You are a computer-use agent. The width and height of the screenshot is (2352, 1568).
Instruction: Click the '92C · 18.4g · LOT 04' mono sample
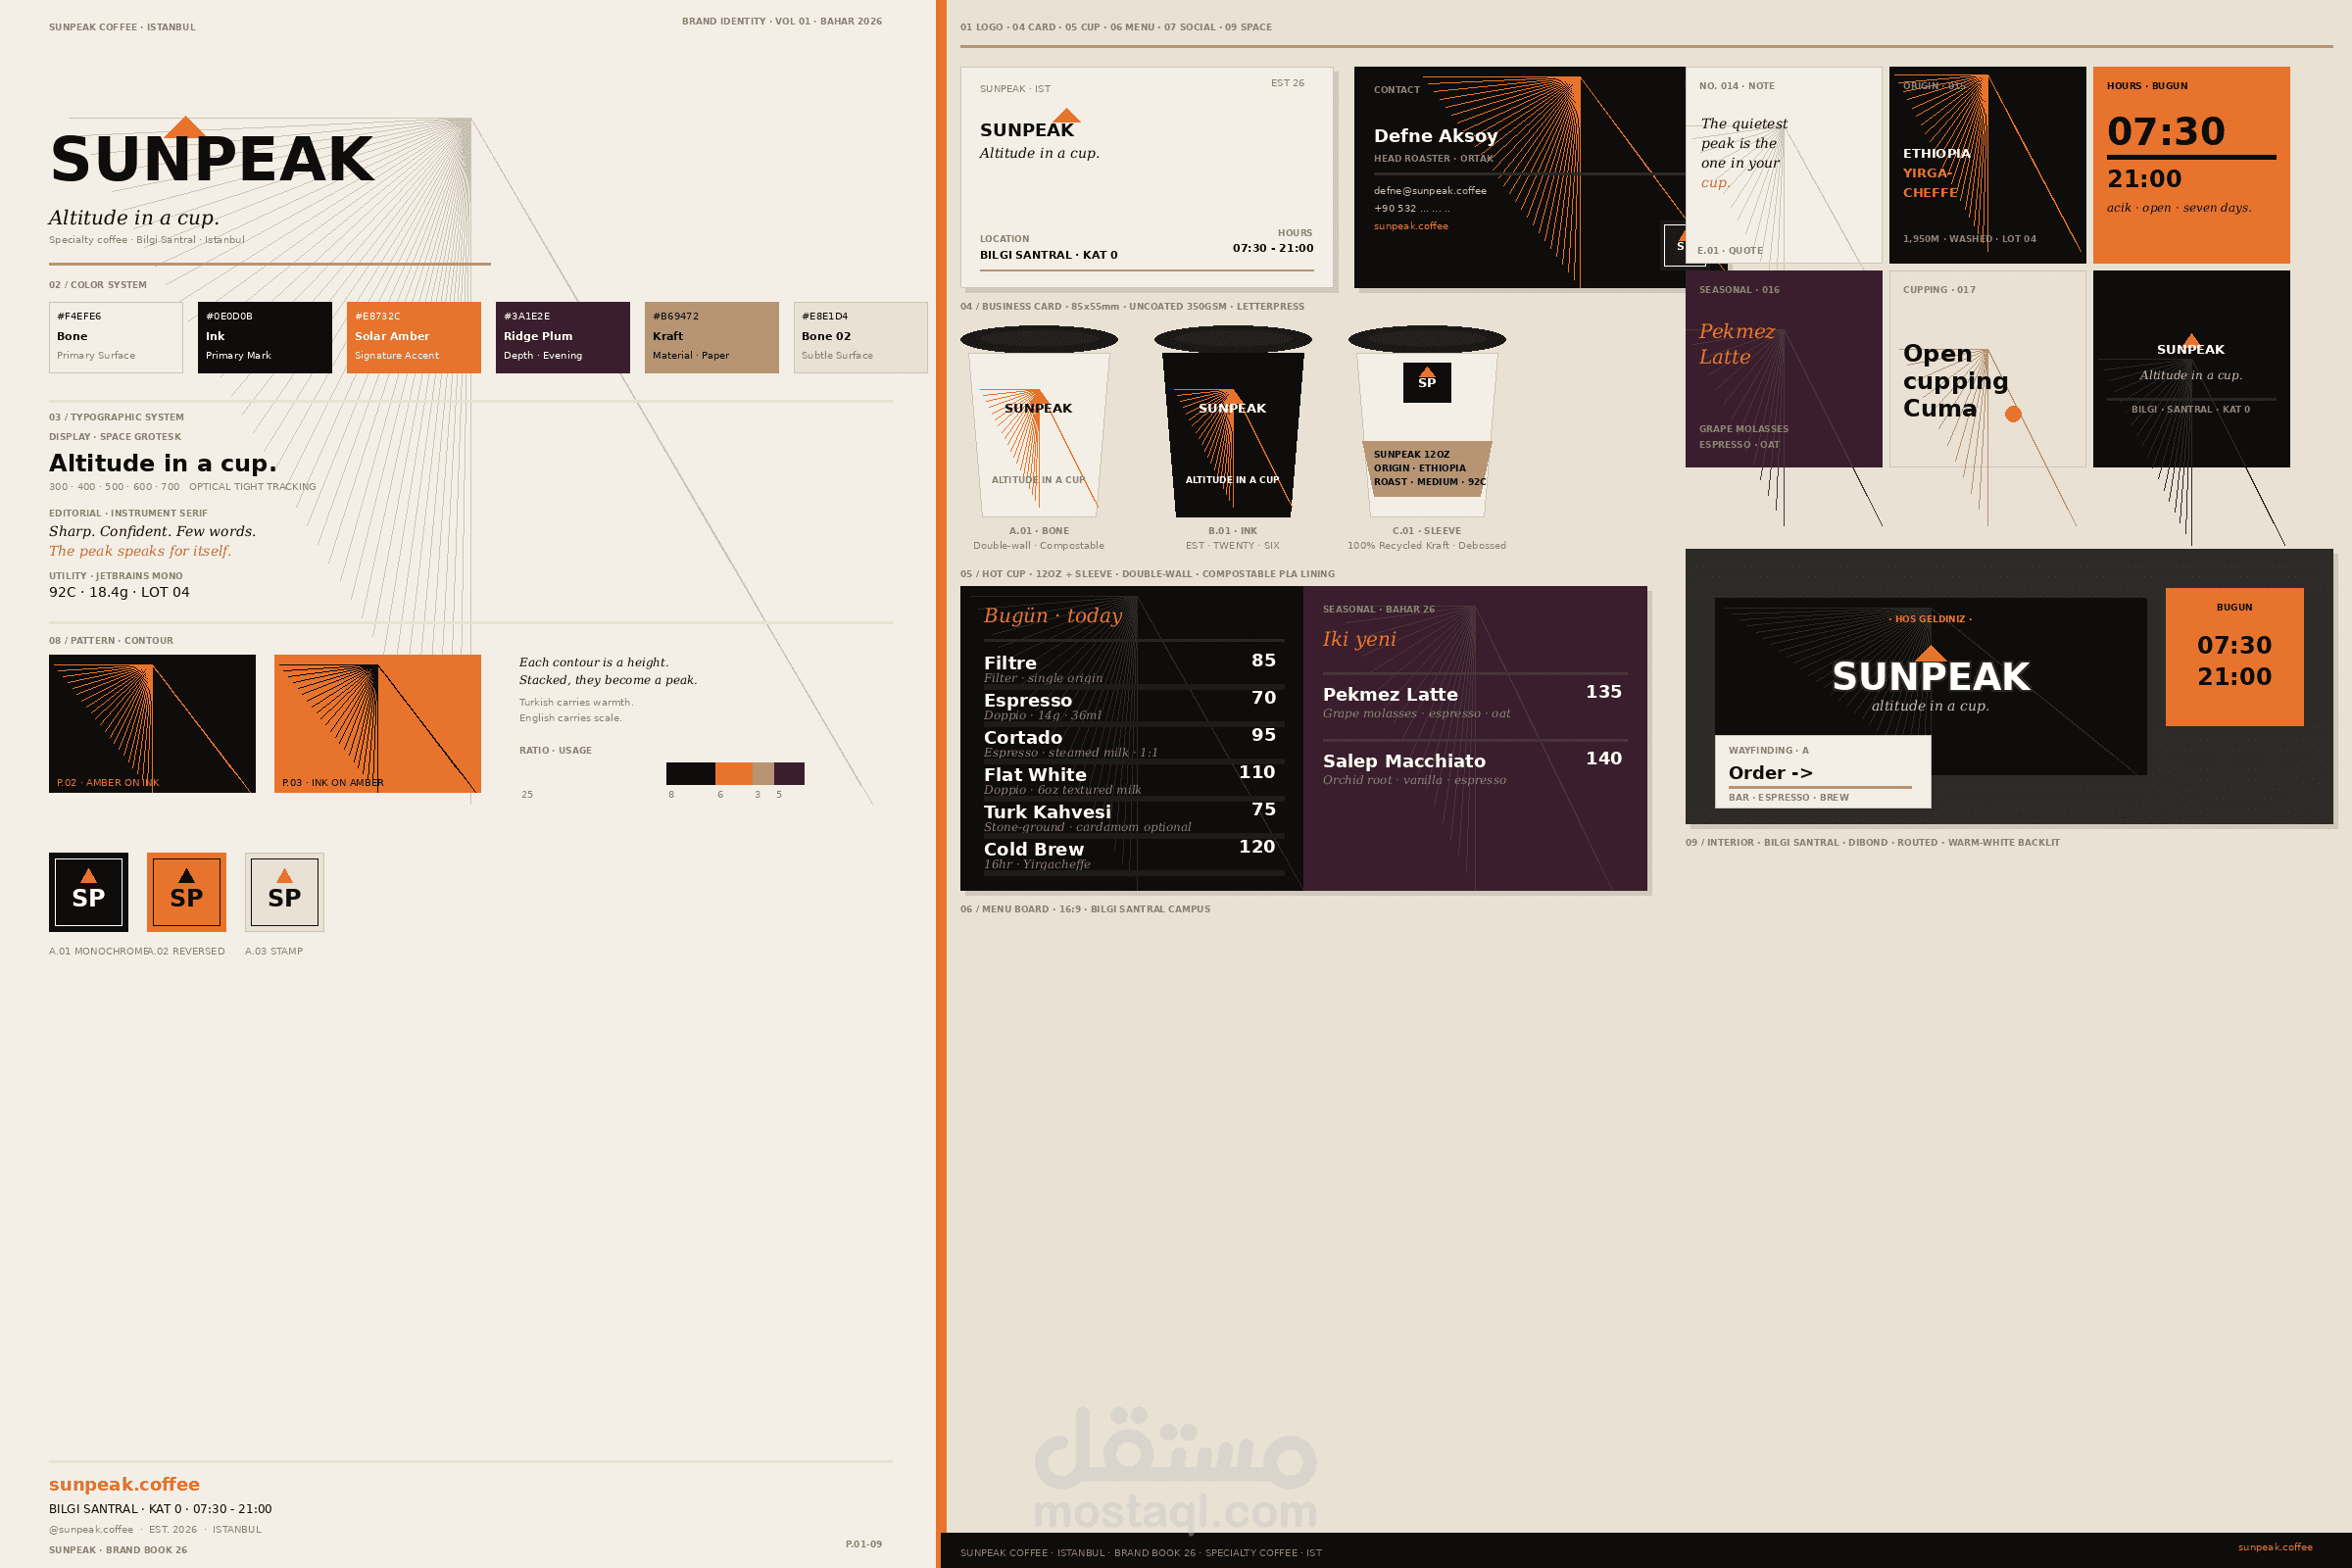[119, 592]
